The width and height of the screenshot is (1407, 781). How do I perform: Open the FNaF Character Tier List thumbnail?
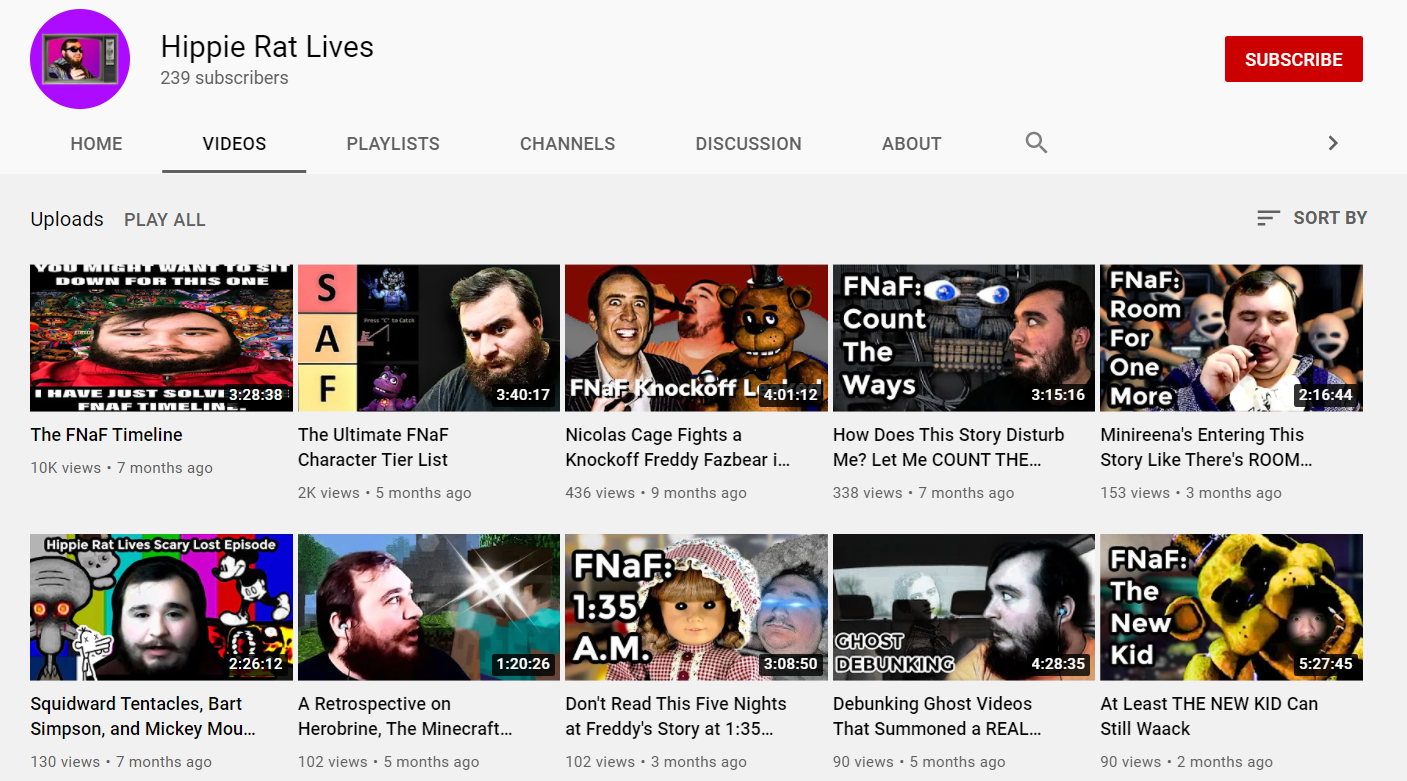point(429,338)
